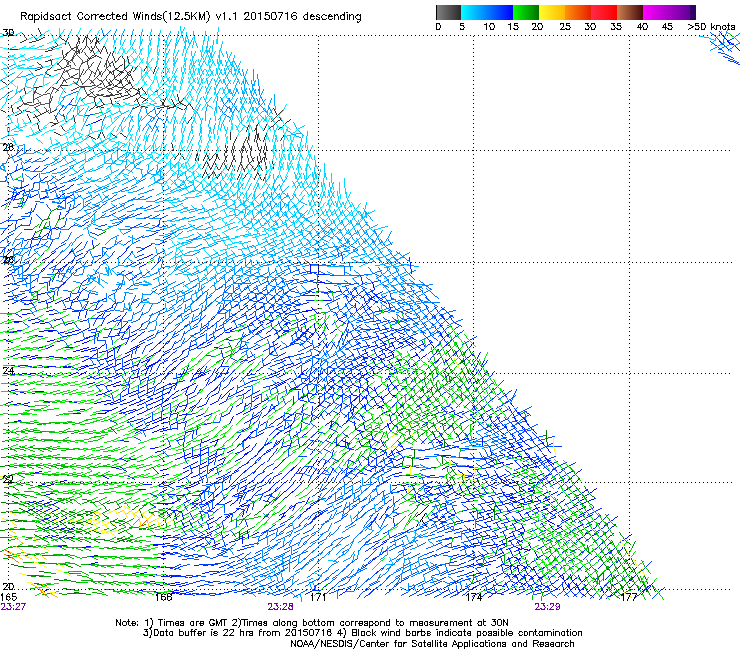Click the dark purple 45-50 knots legend color
740x650 pixels.
pyautogui.click(x=682, y=12)
